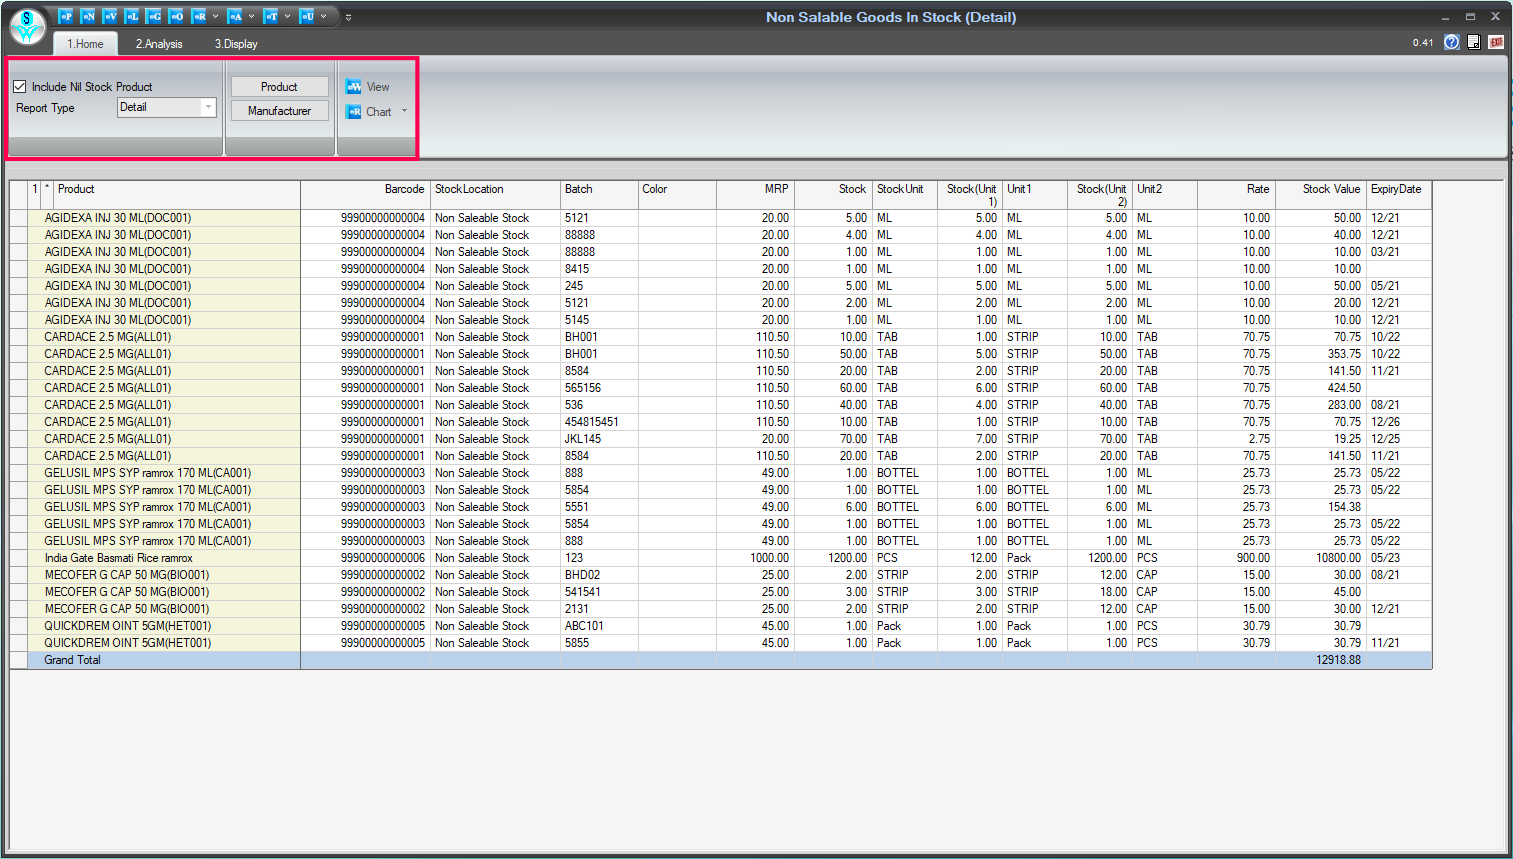This screenshot has height=859, width=1513.
Task: Click the Product button
Action: [280, 87]
